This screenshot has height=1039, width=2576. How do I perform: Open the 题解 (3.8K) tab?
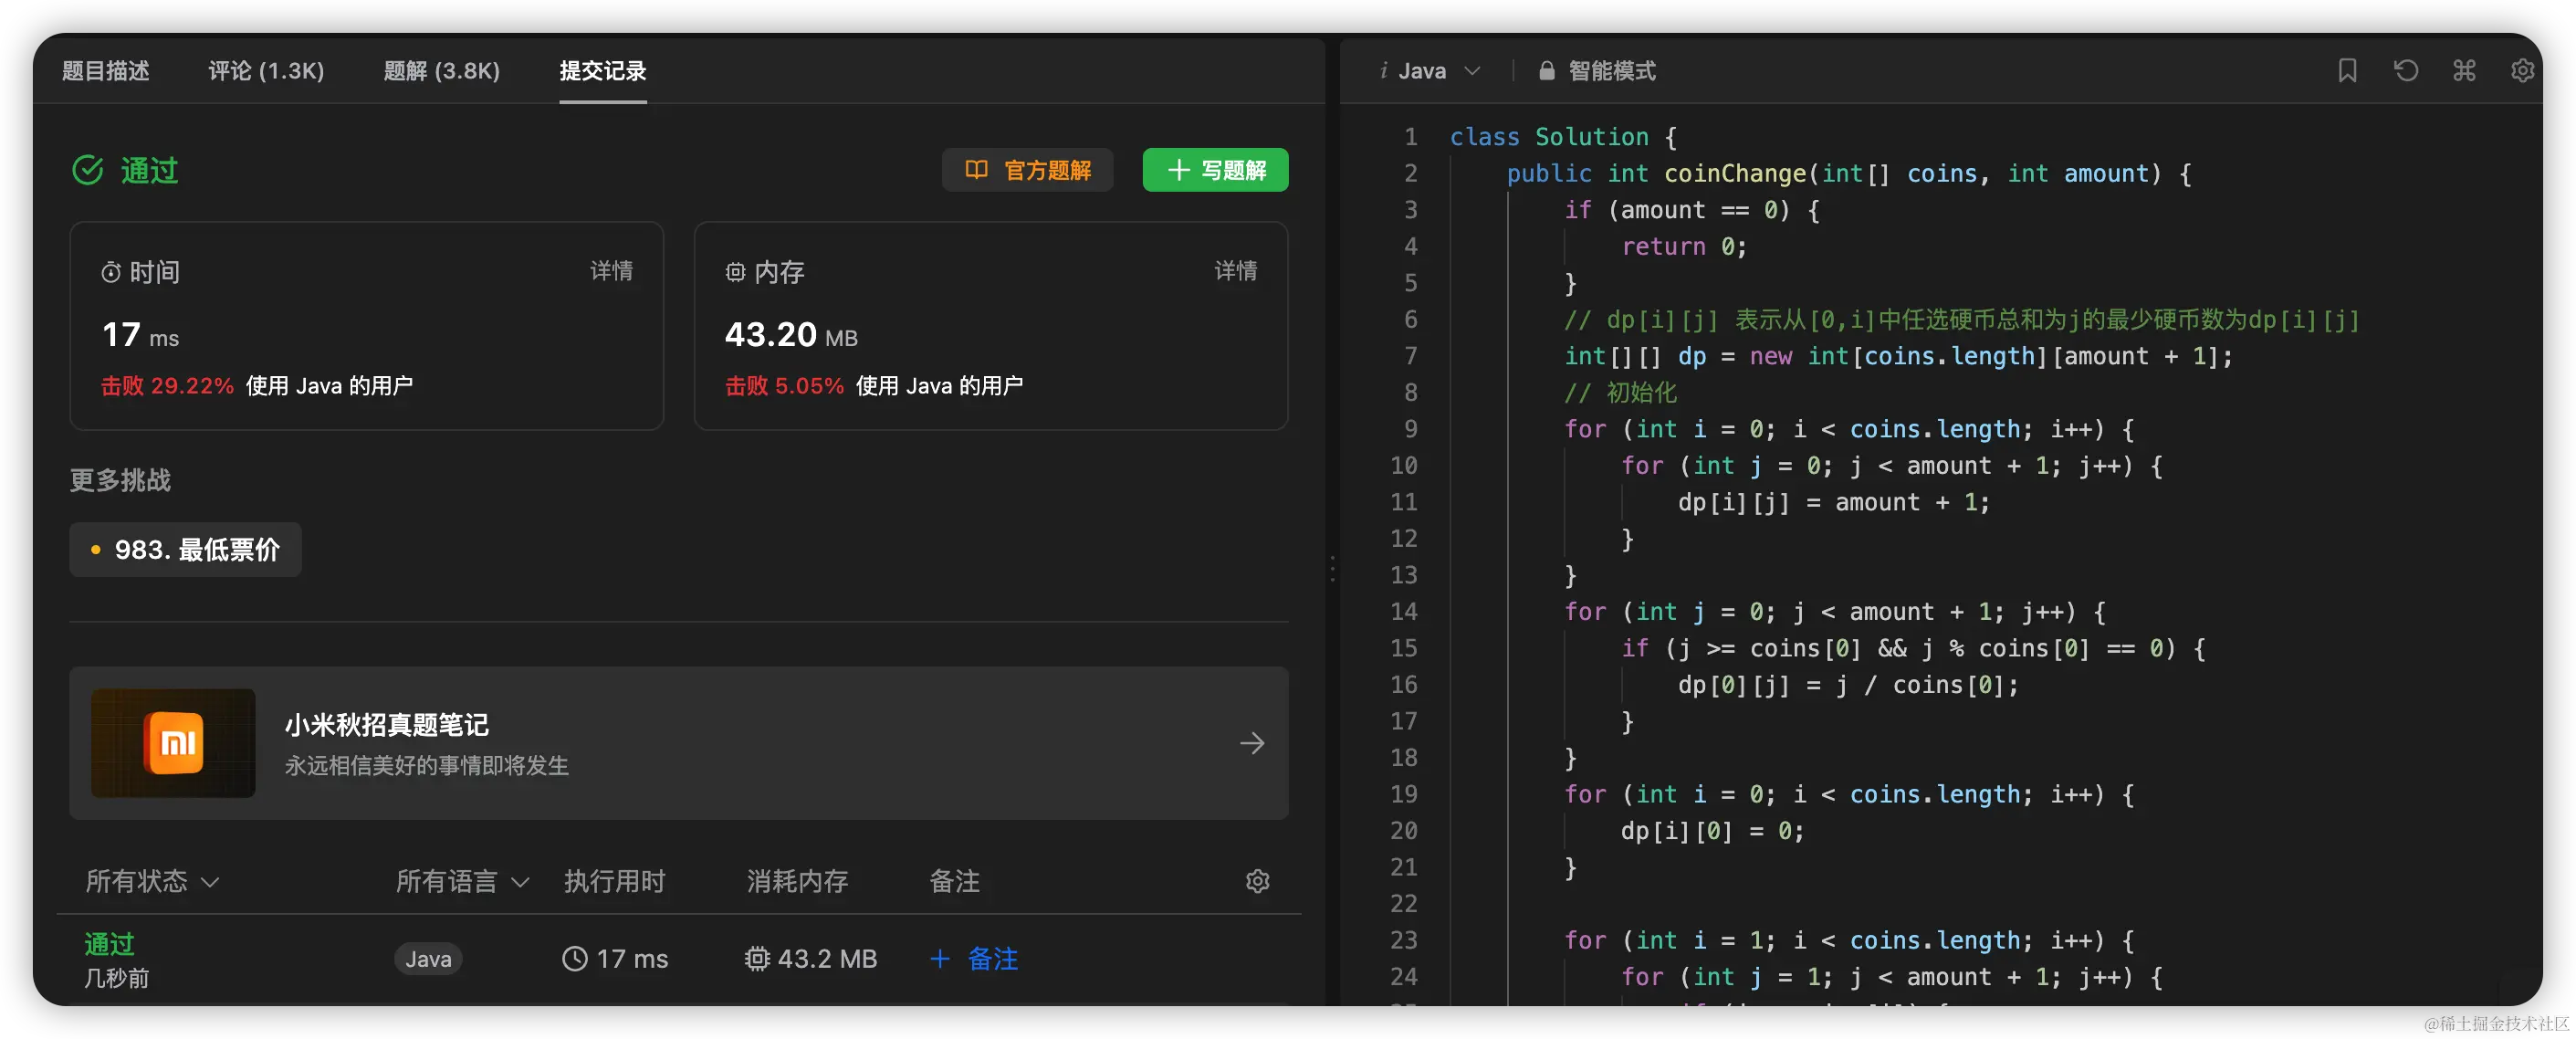[441, 71]
